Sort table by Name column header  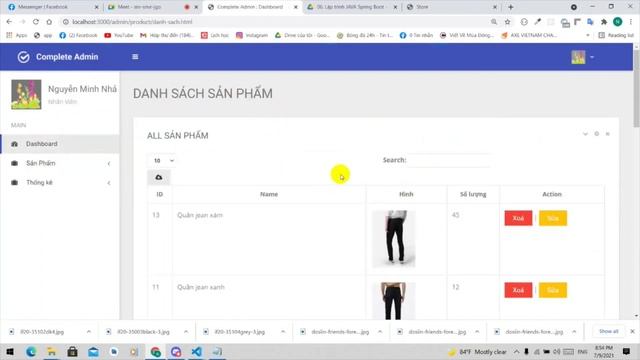click(x=269, y=194)
